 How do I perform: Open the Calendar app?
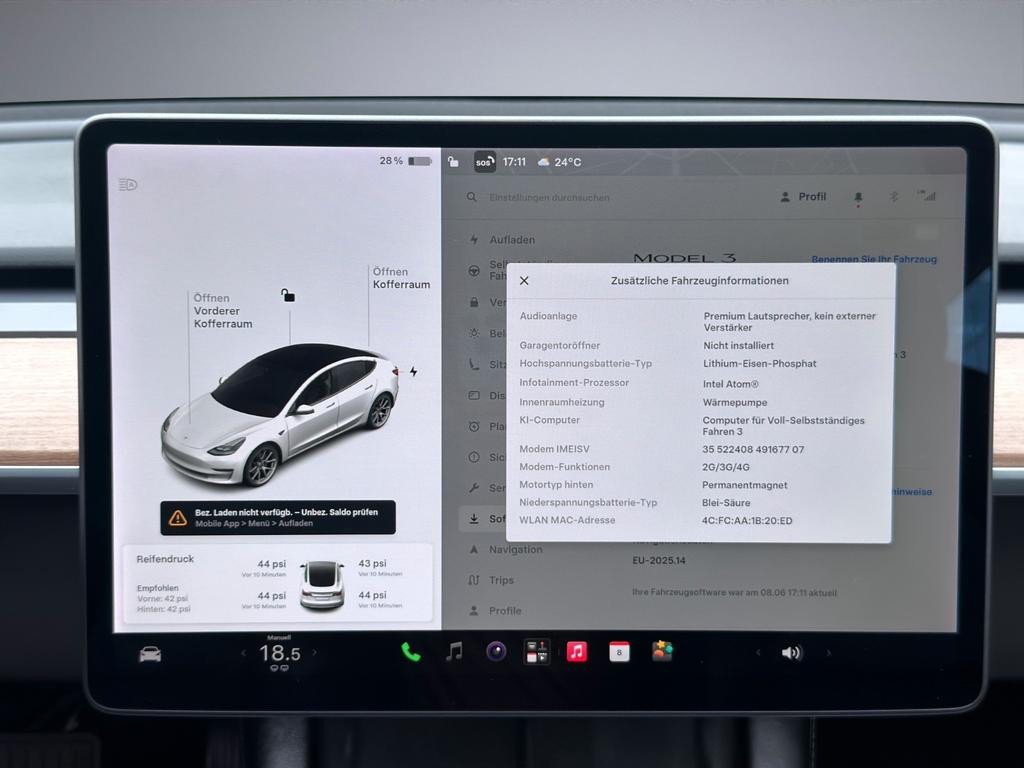(619, 651)
